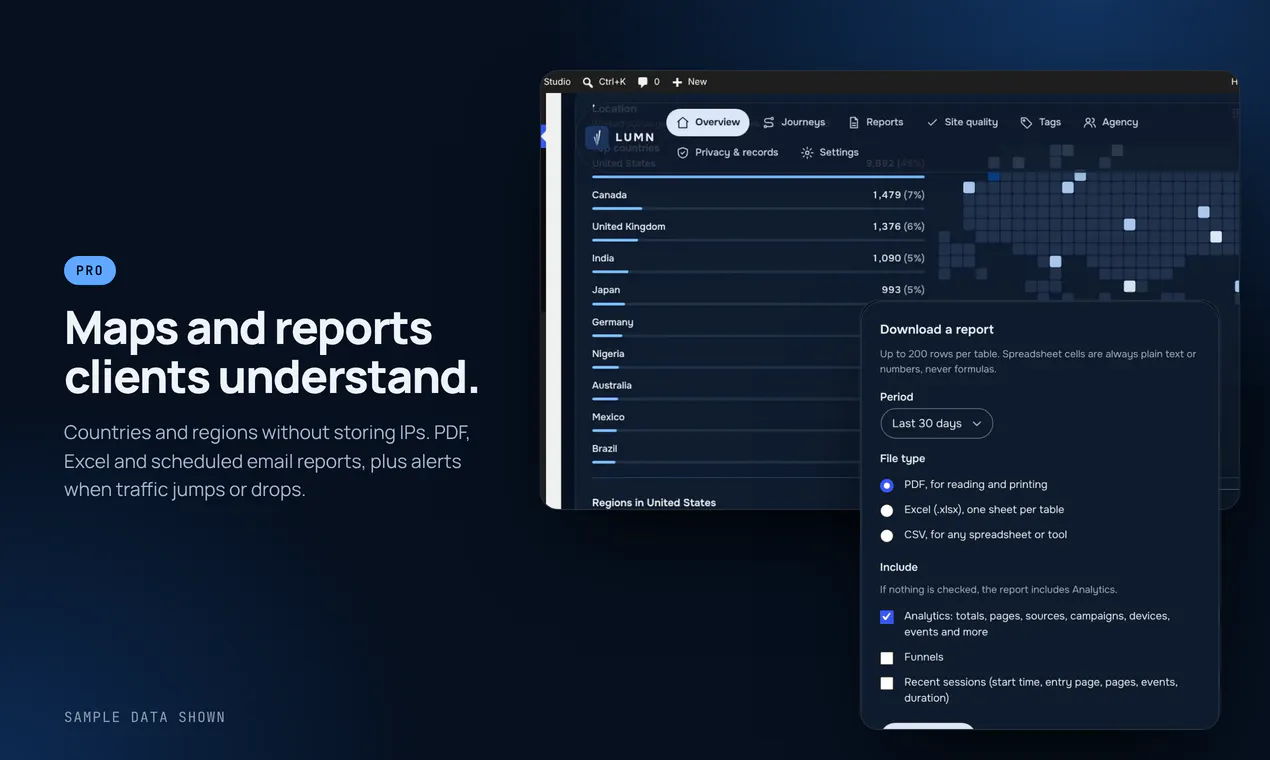This screenshot has width=1270, height=760.
Task: Click the India country name
Action: click(x=603, y=258)
